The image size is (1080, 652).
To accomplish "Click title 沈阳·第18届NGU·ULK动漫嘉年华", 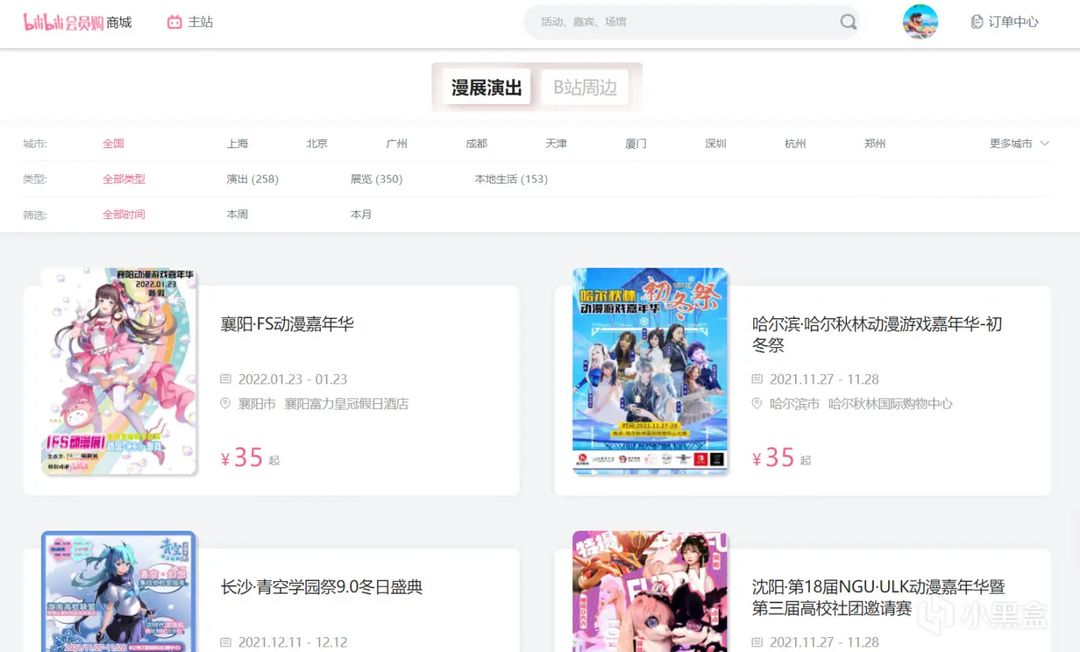I will pyautogui.click(x=878, y=597).
